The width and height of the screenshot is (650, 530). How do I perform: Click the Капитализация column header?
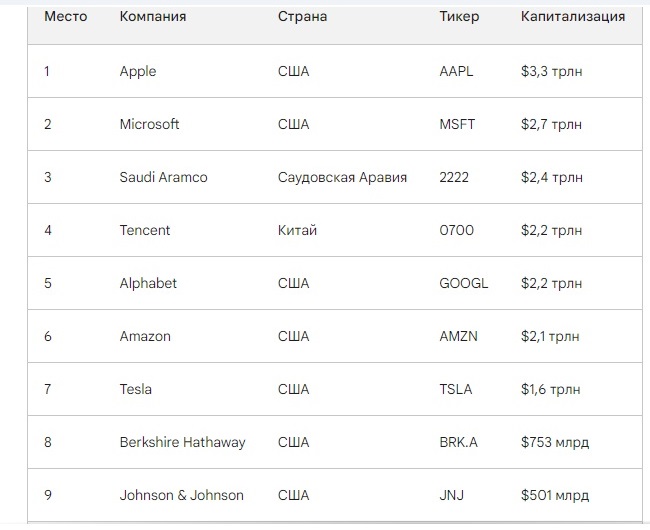point(573,17)
